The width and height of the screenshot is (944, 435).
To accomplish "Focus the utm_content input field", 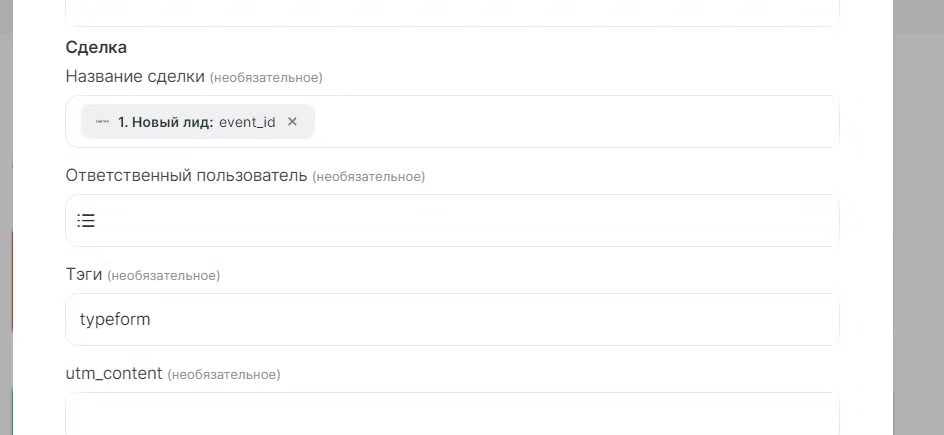I will pyautogui.click(x=450, y=415).
